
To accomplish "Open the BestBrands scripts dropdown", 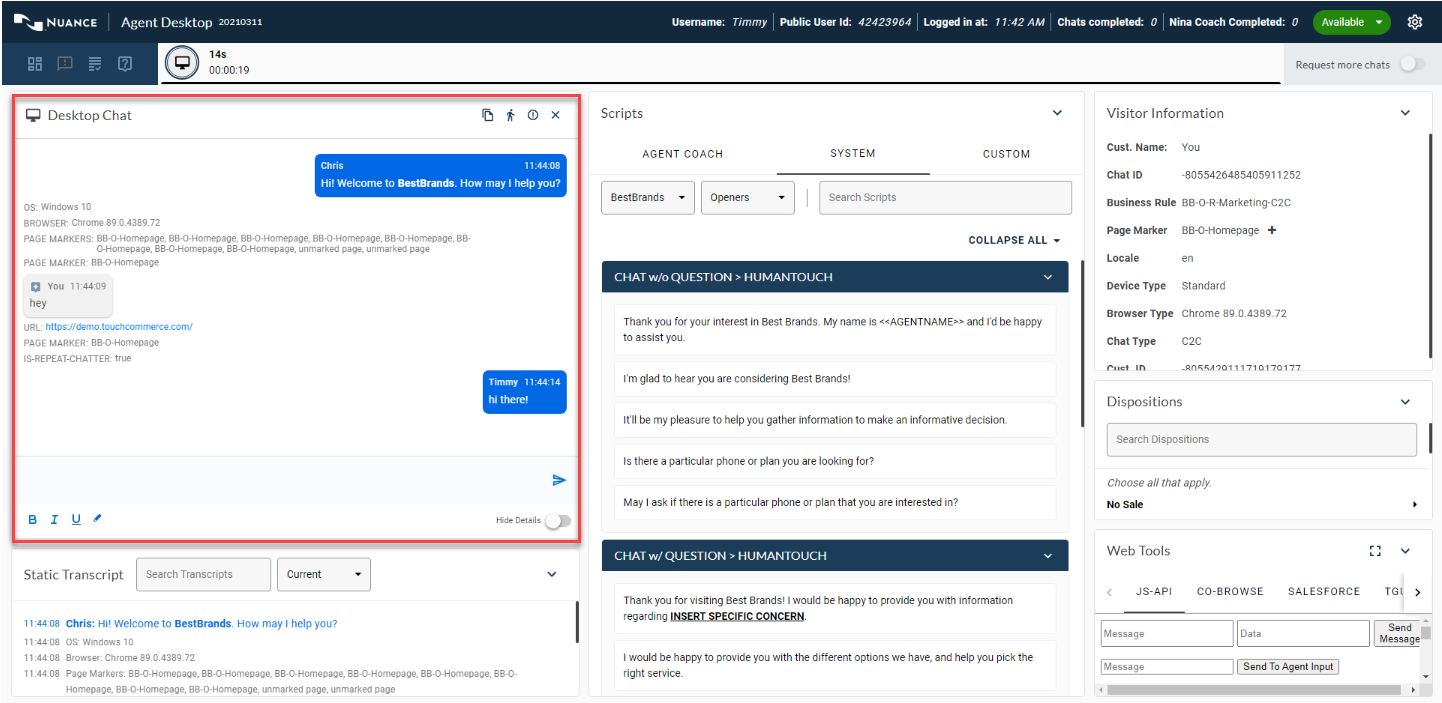I will coord(648,197).
